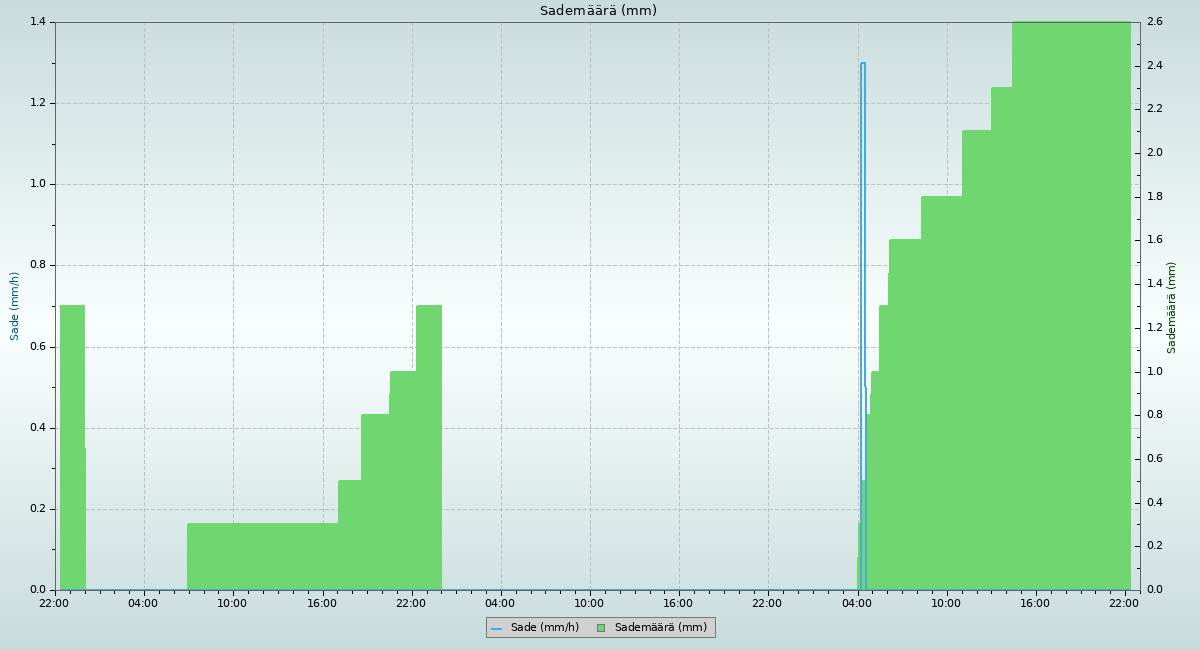The height and width of the screenshot is (650, 1200).
Task: Click the chart title at the top
Action: 598,11
